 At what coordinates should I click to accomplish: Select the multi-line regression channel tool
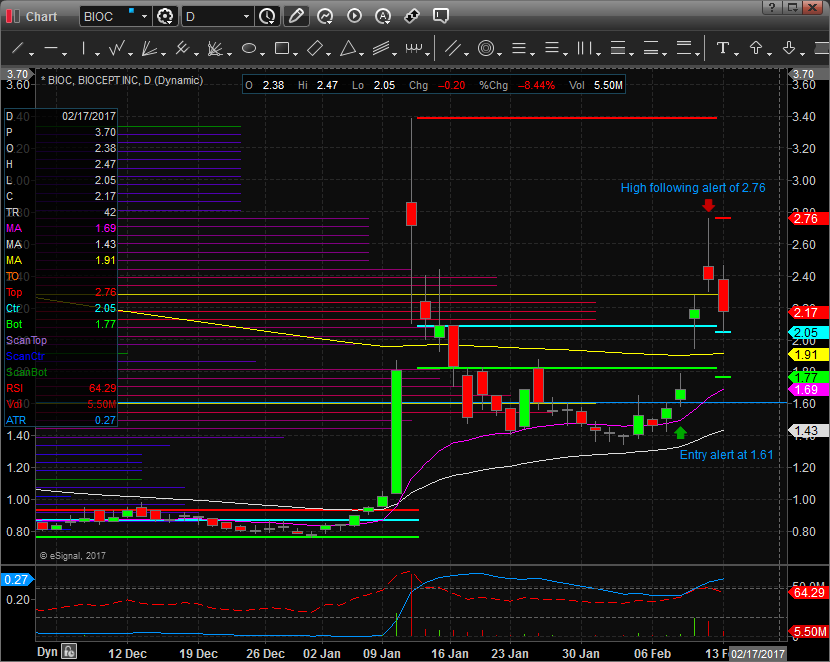[x=381, y=49]
